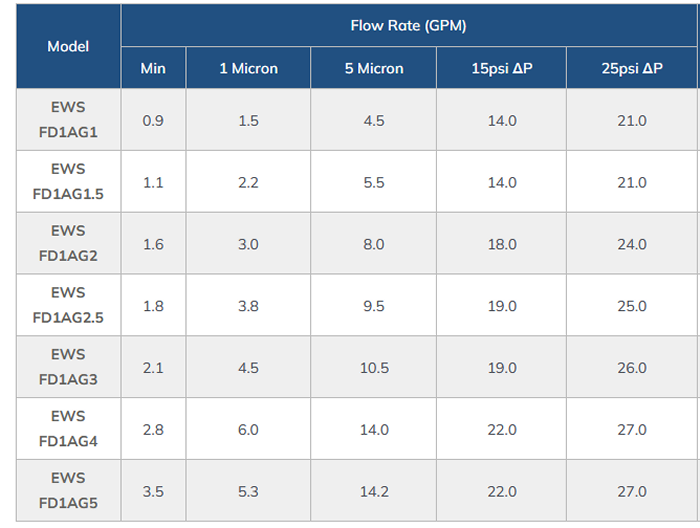Select the 1 Micron column header
Viewport: 700px width, 528px height.
(x=248, y=69)
